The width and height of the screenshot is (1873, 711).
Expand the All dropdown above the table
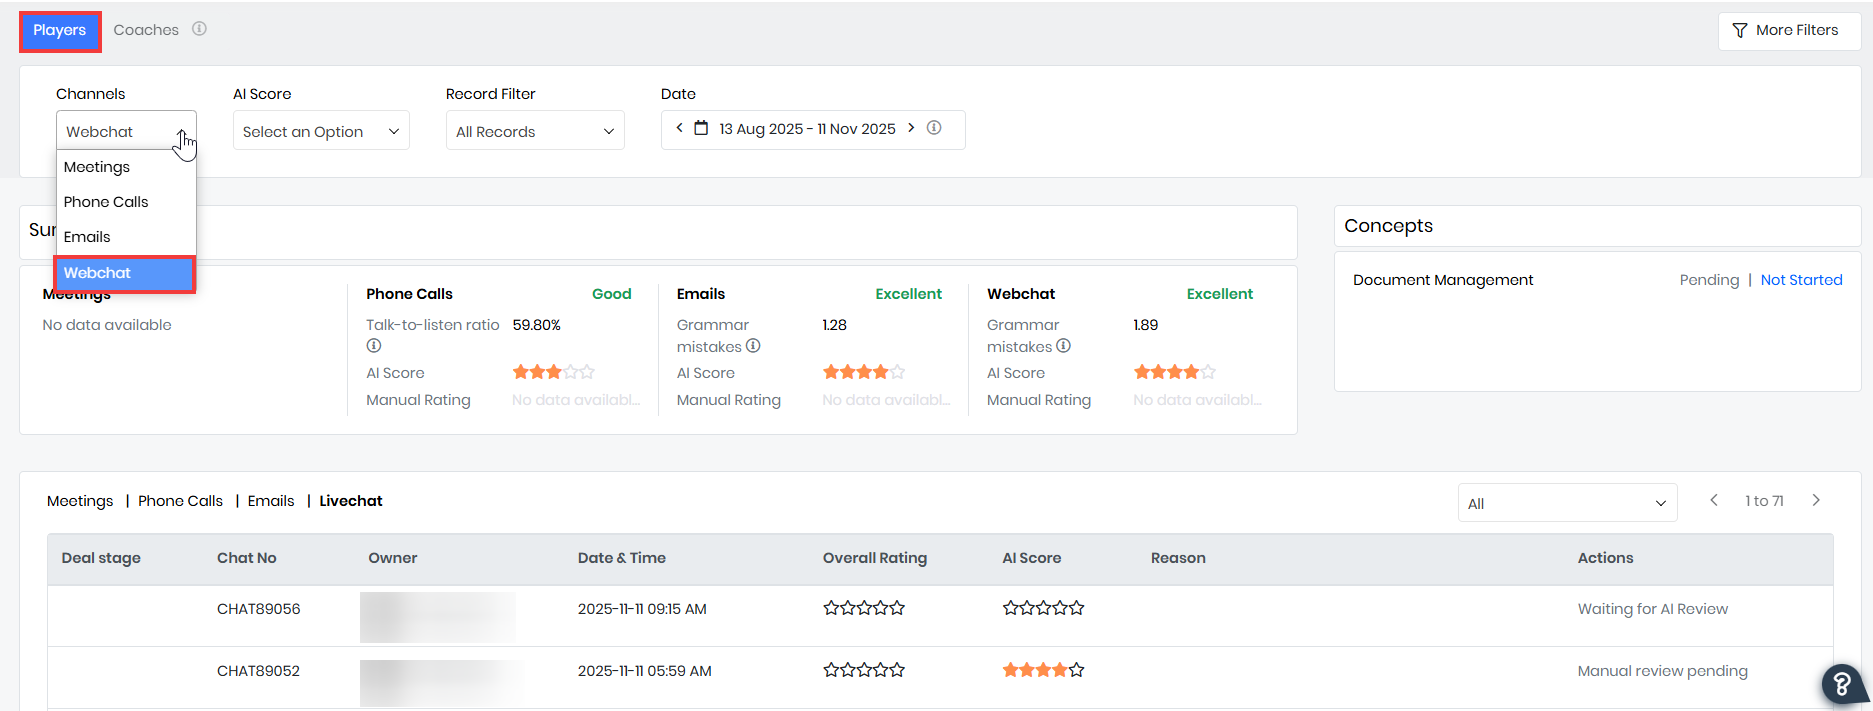click(x=1566, y=503)
